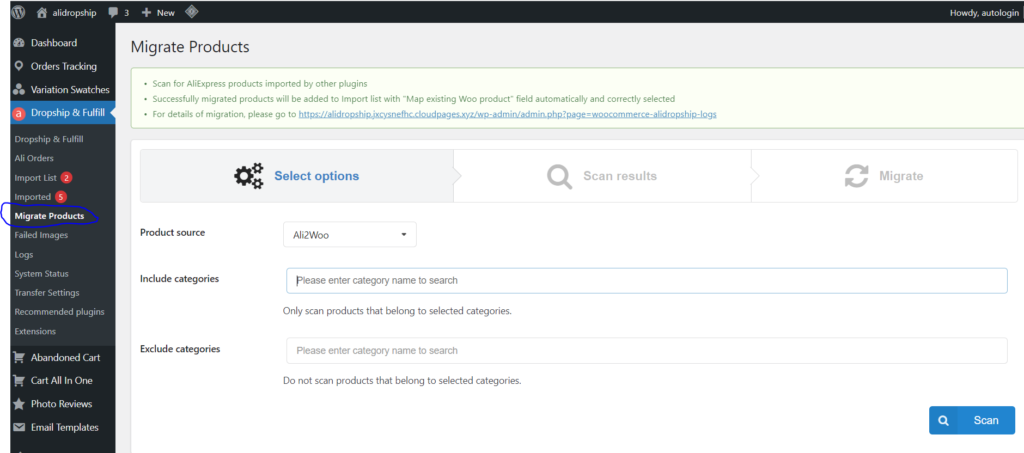This screenshot has width=1024, height=453.
Task: Open Failed Images submenu item
Action: (x=40, y=235)
